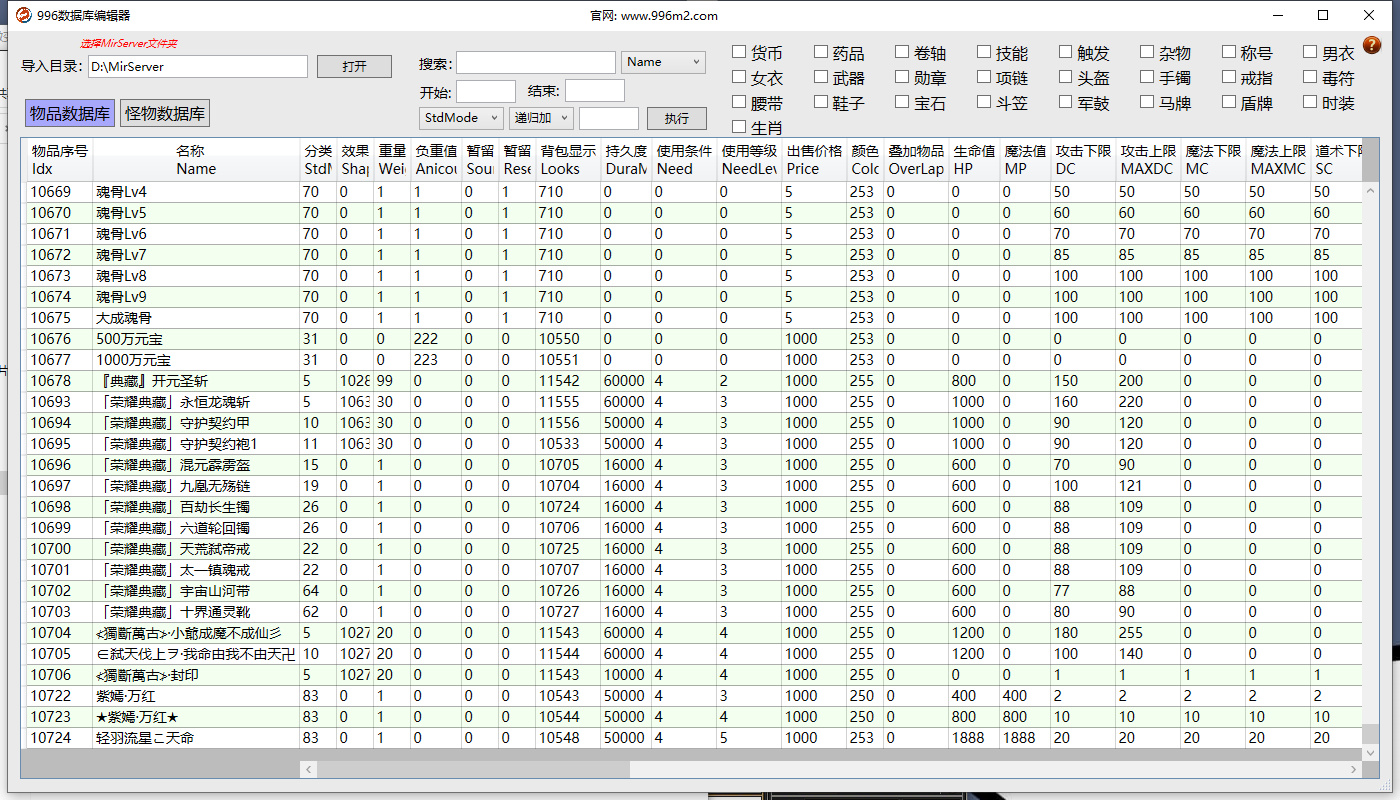Tick the 武器 category checkbox

[x=821, y=77]
